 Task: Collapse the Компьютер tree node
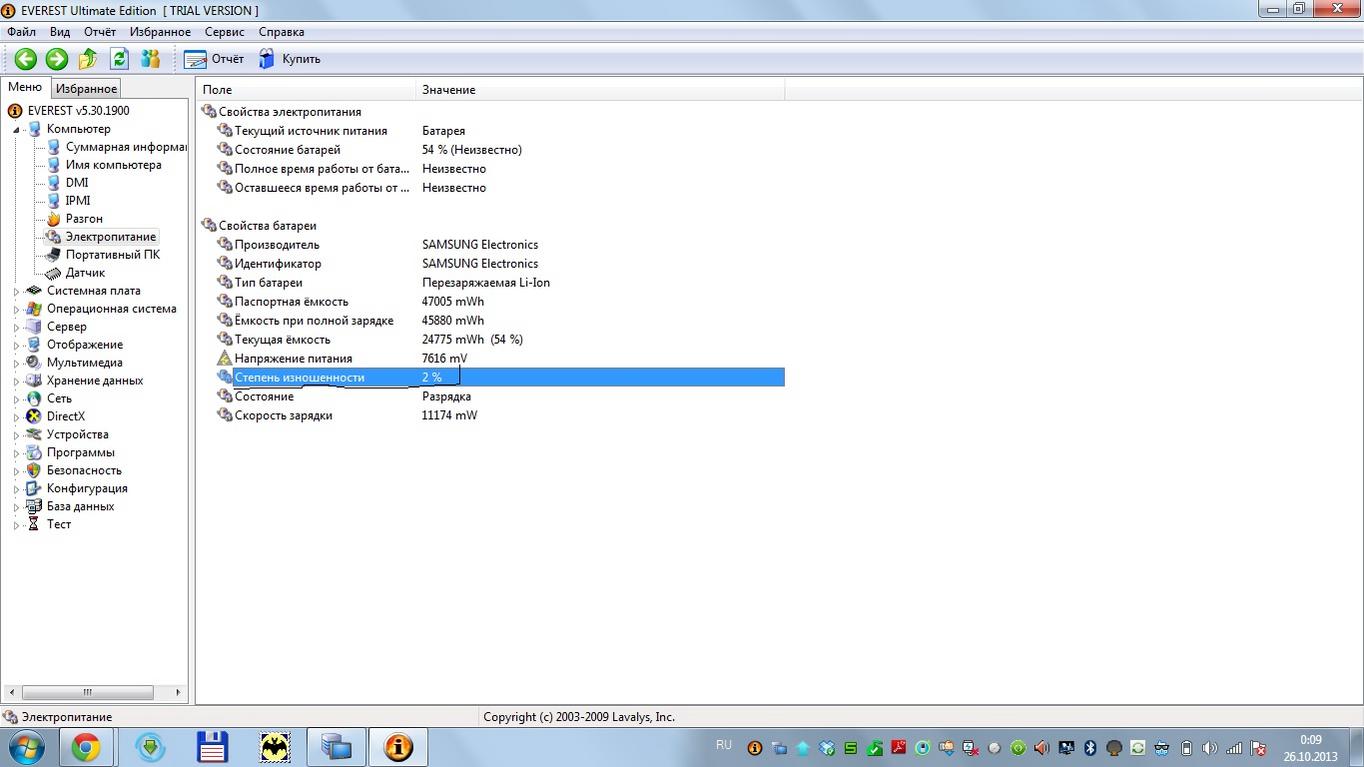16,129
